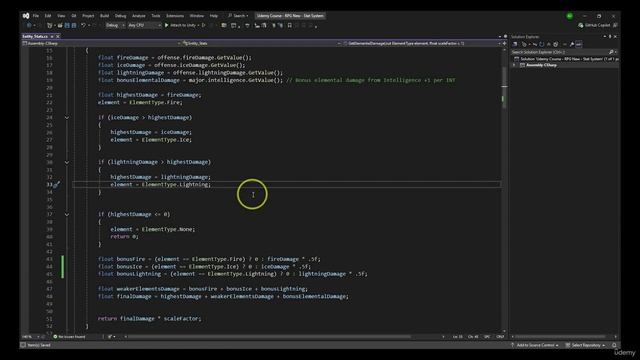
Task: Open the zoom level percentage dropdown
Action: coord(31,337)
